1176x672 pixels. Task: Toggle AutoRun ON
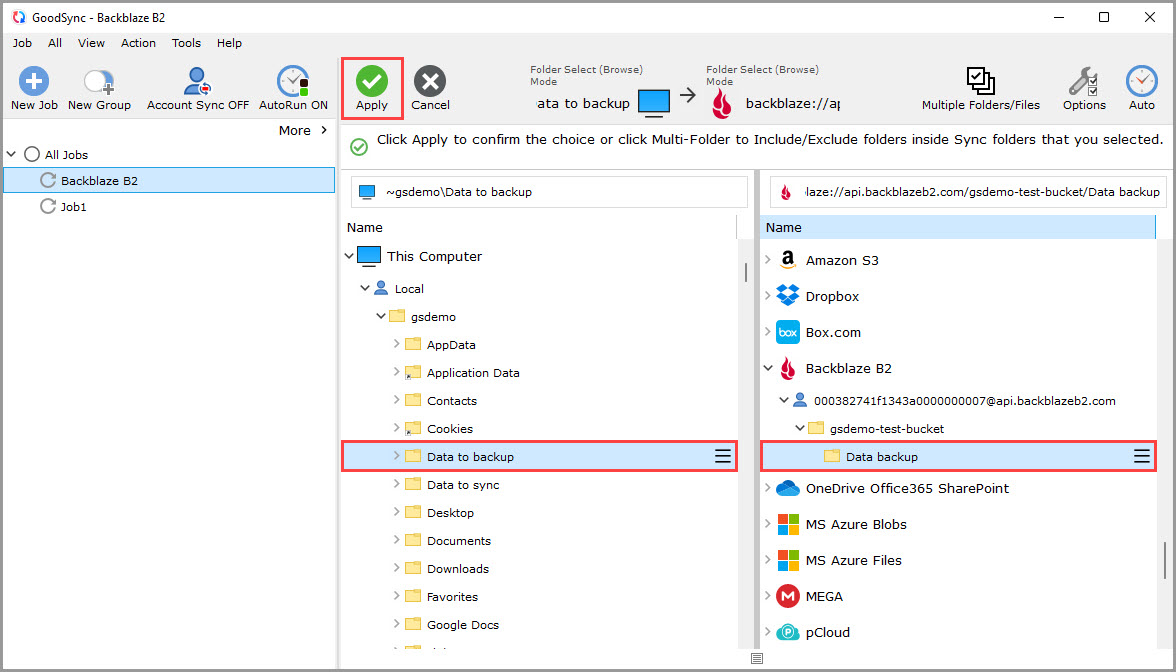coord(293,88)
